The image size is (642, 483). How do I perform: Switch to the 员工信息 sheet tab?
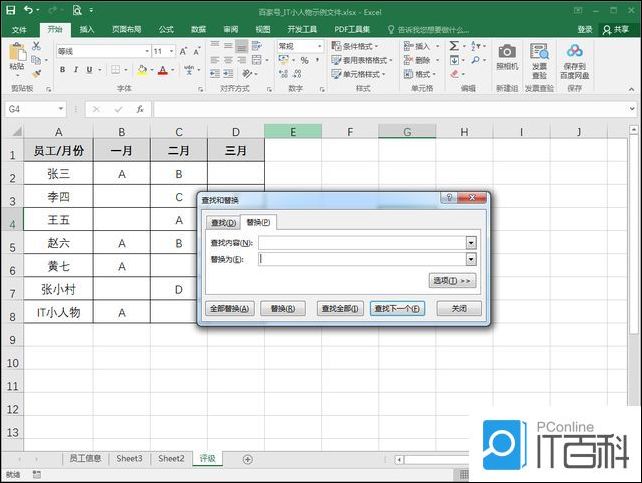(x=85, y=459)
